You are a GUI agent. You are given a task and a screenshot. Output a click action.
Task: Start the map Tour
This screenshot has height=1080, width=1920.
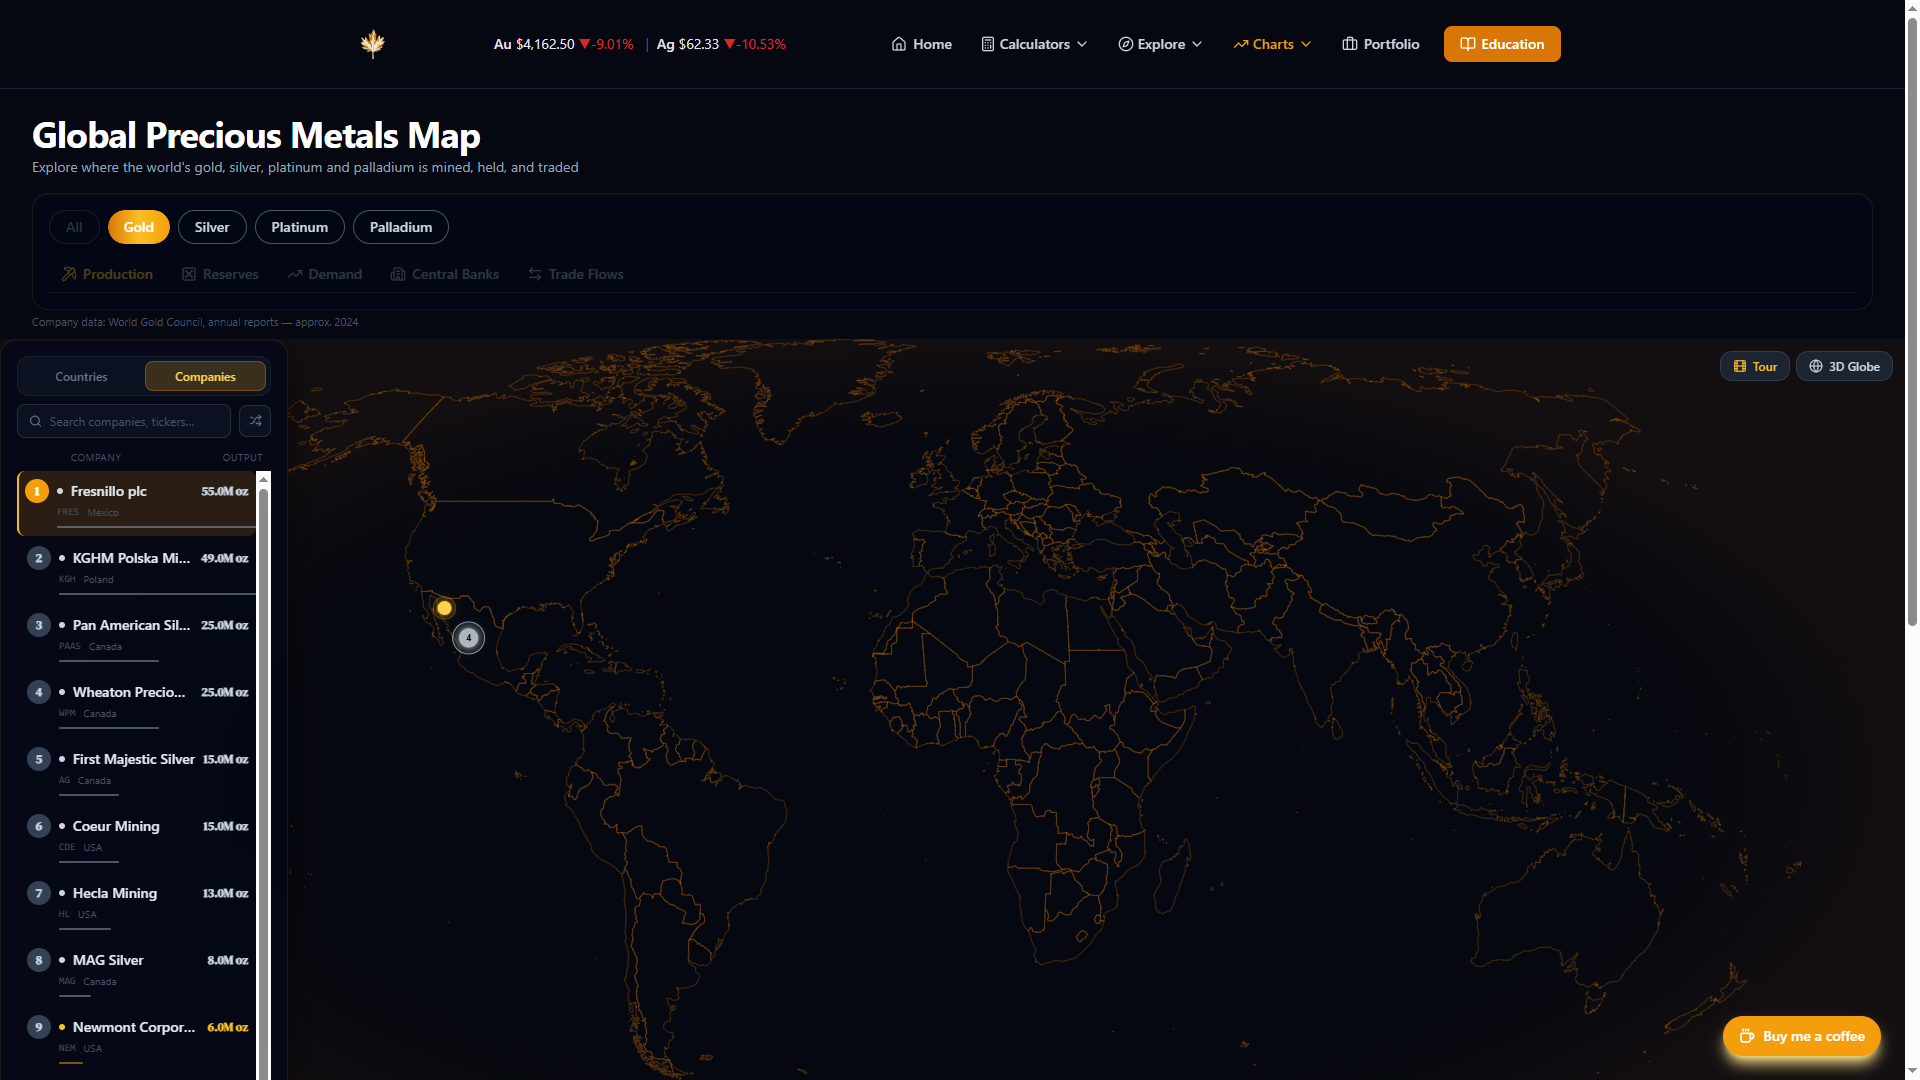pyautogui.click(x=1755, y=366)
